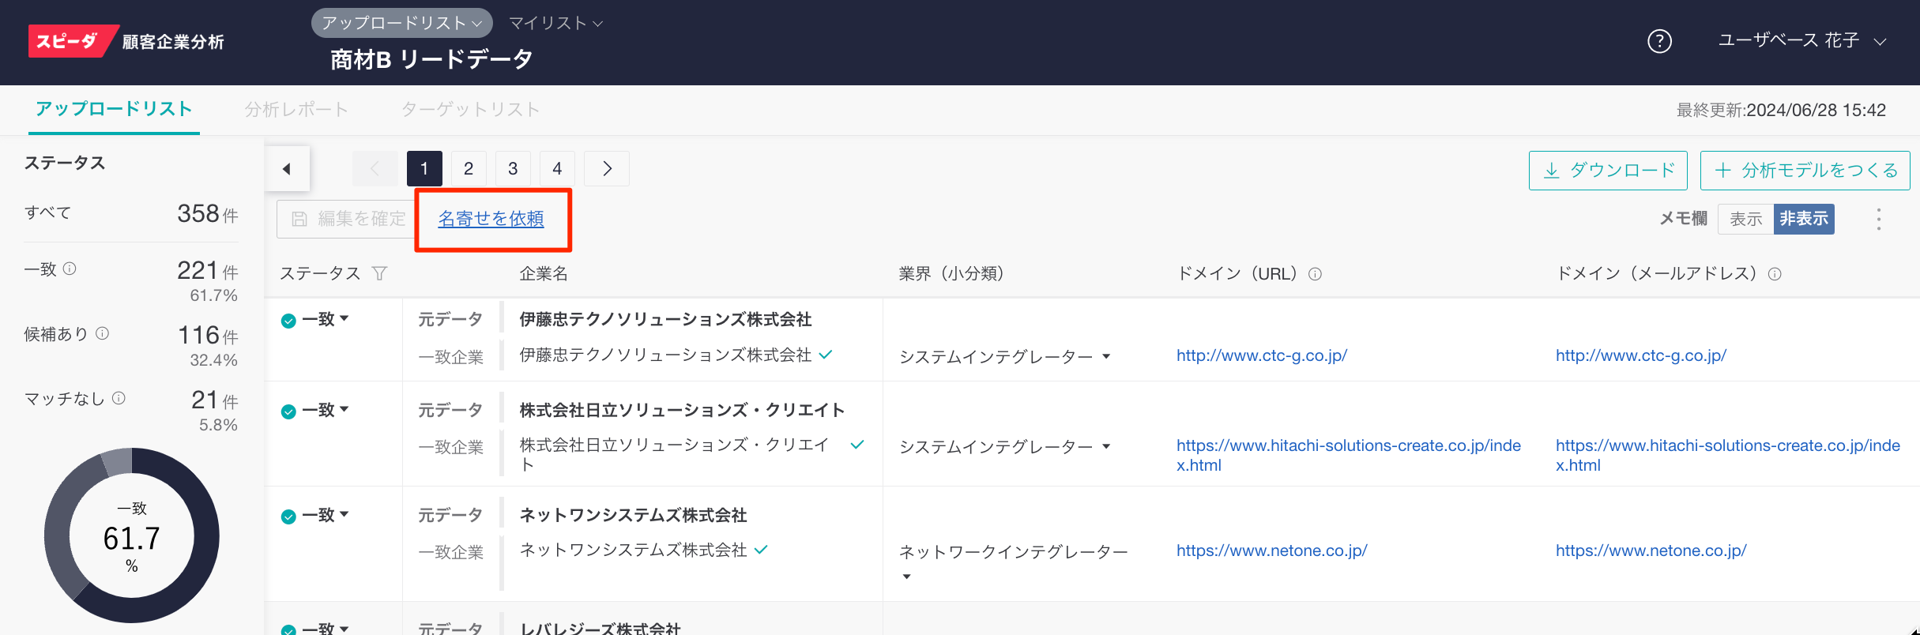The height and width of the screenshot is (635, 1920).
Task: Open industry dropdown for ネットワンシステムズ row
Action: point(907,577)
